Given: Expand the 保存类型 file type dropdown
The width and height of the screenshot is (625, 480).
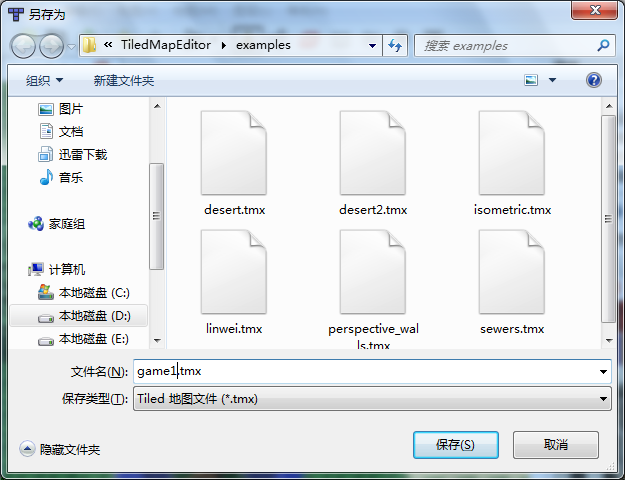Looking at the screenshot, I should coord(603,399).
